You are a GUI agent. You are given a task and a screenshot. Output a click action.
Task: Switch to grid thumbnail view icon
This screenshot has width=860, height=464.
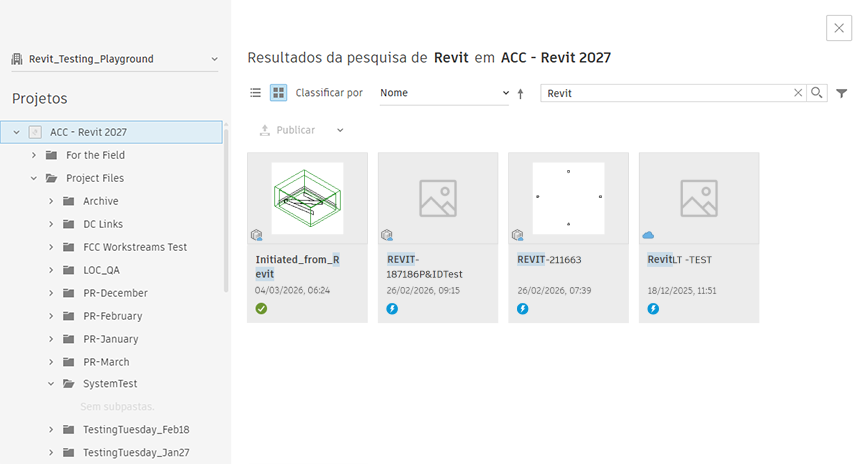pos(279,93)
